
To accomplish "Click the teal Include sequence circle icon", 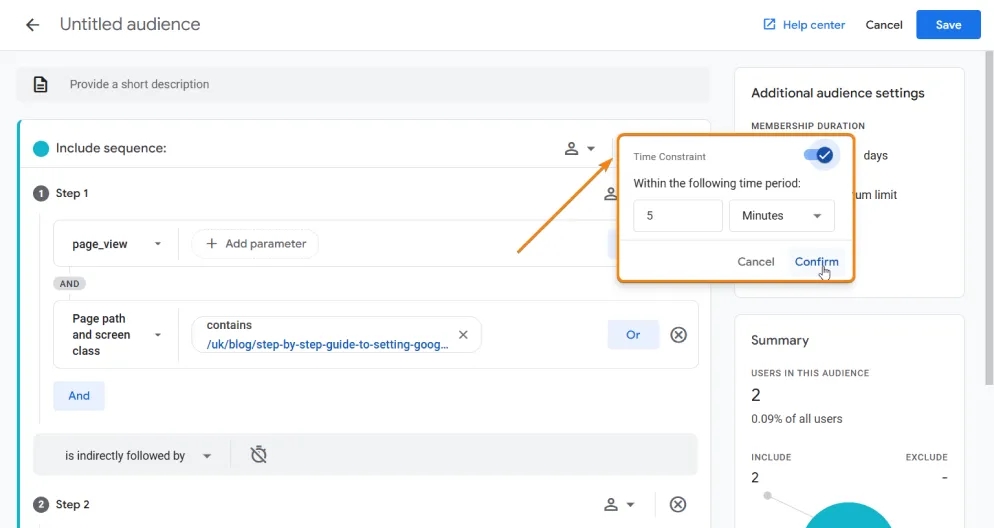I will (x=41, y=148).
